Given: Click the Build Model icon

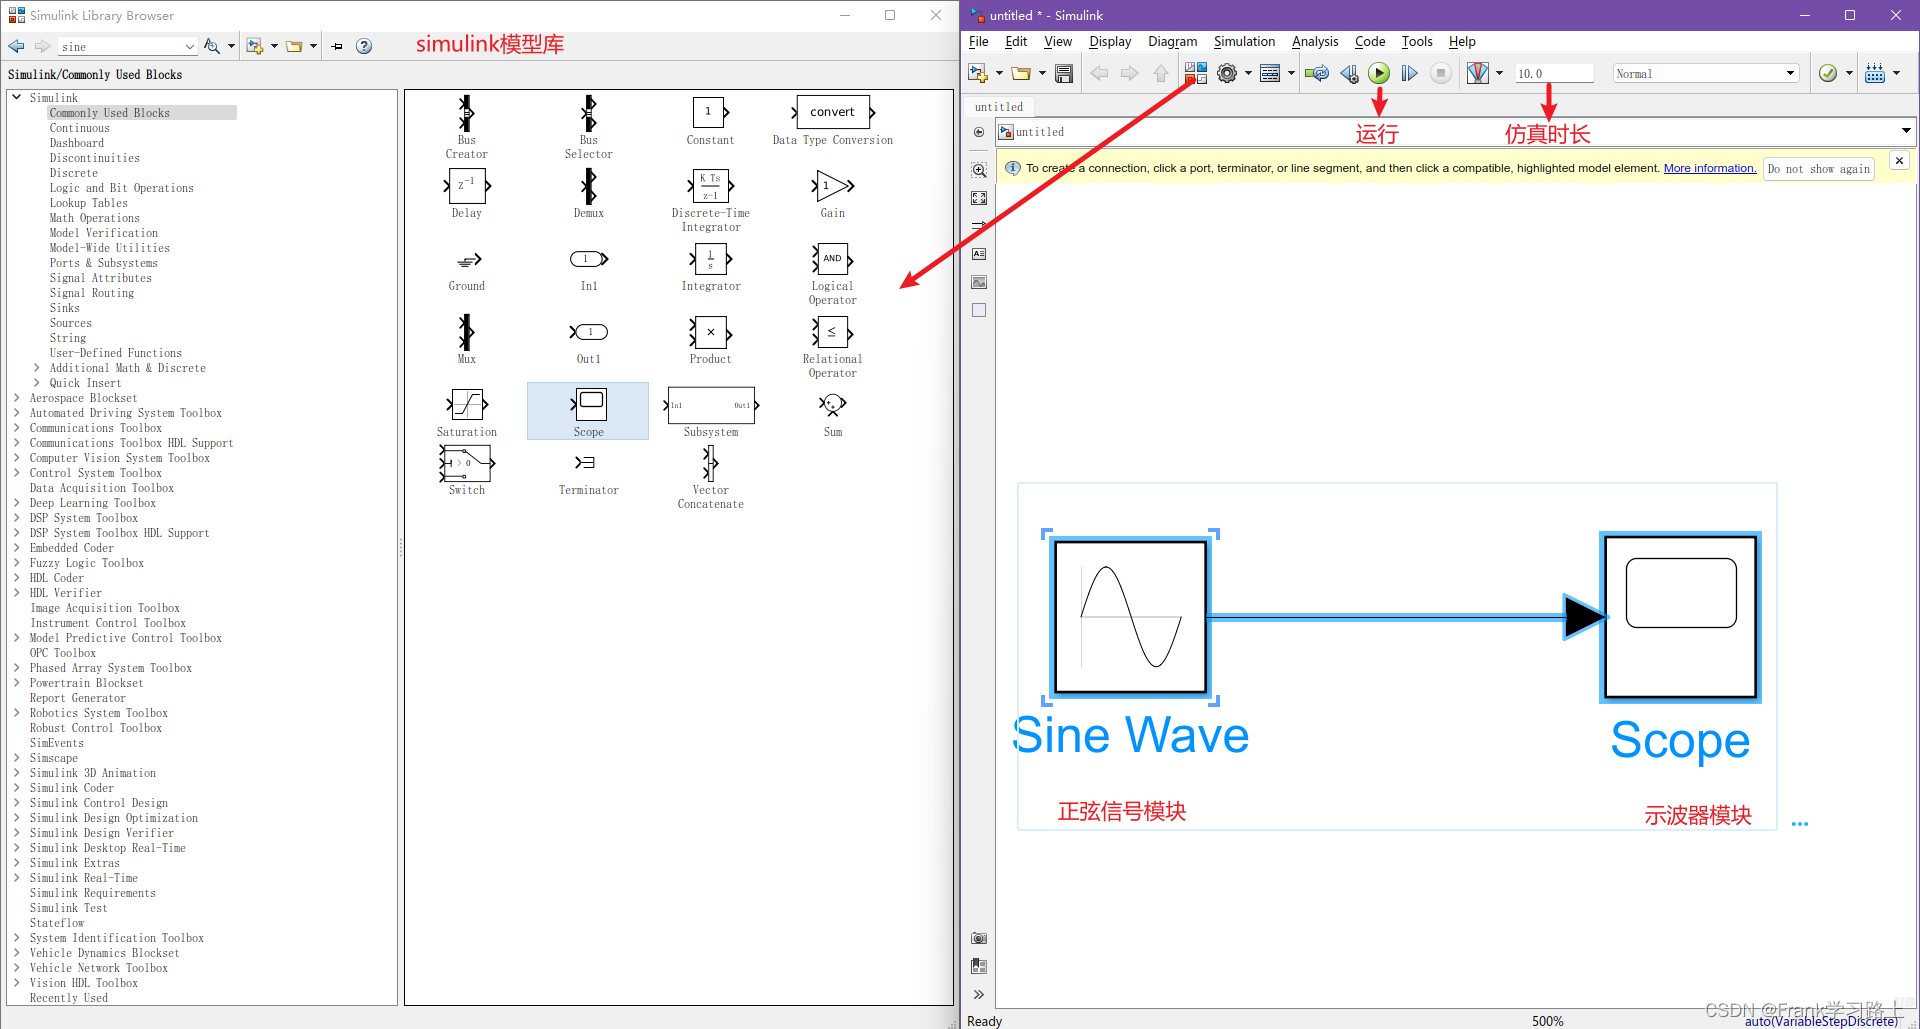Looking at the screenshot, I should [1875, 73].
